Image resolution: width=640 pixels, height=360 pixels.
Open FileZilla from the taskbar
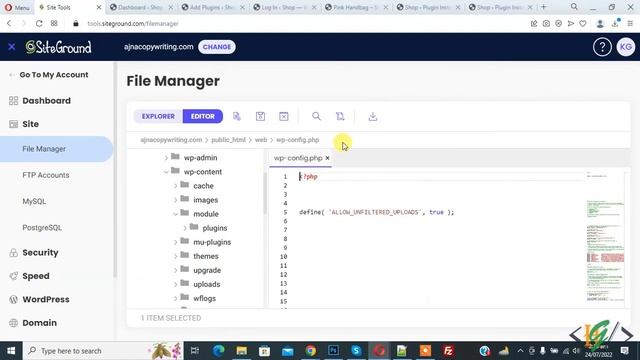pos(448,351)
